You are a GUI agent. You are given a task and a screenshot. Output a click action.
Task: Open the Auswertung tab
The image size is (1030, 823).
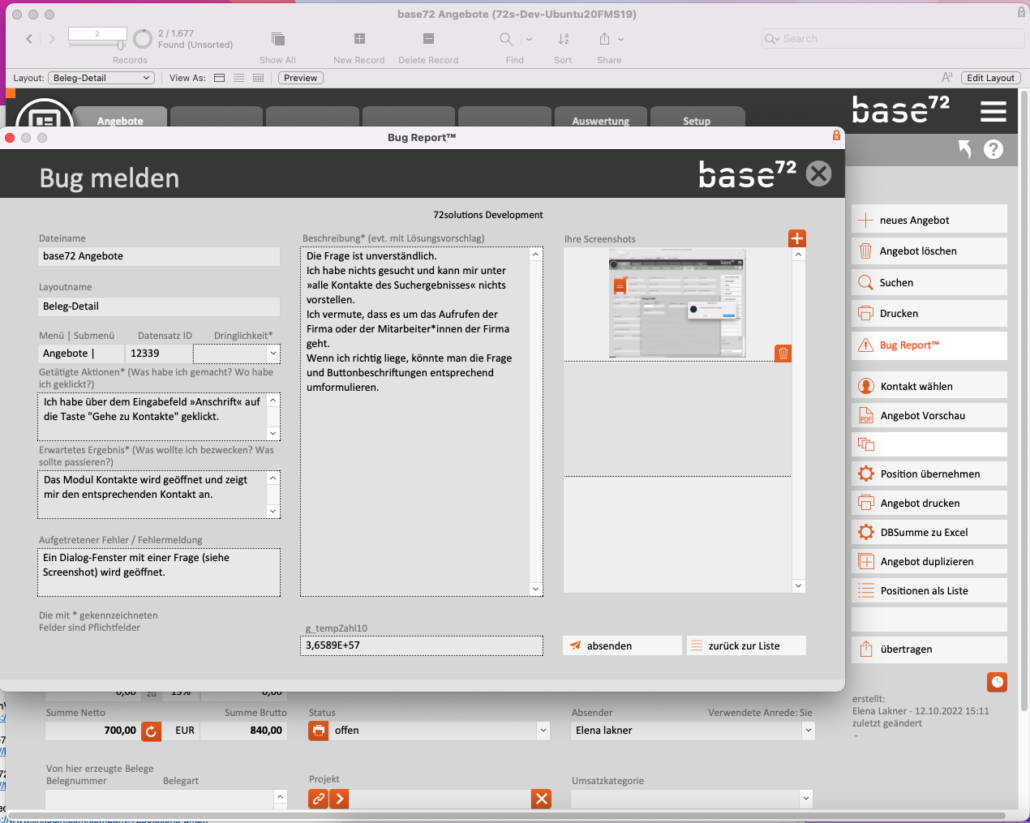601,121
